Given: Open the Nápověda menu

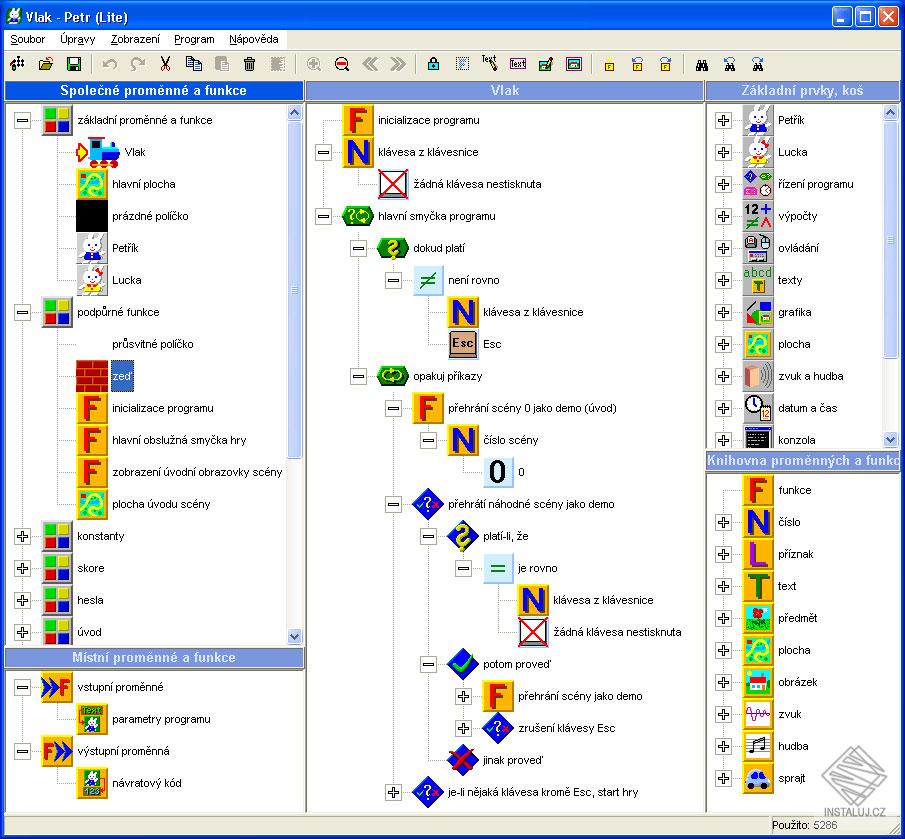Looking at the screenshot, I should tap(253, 40).
